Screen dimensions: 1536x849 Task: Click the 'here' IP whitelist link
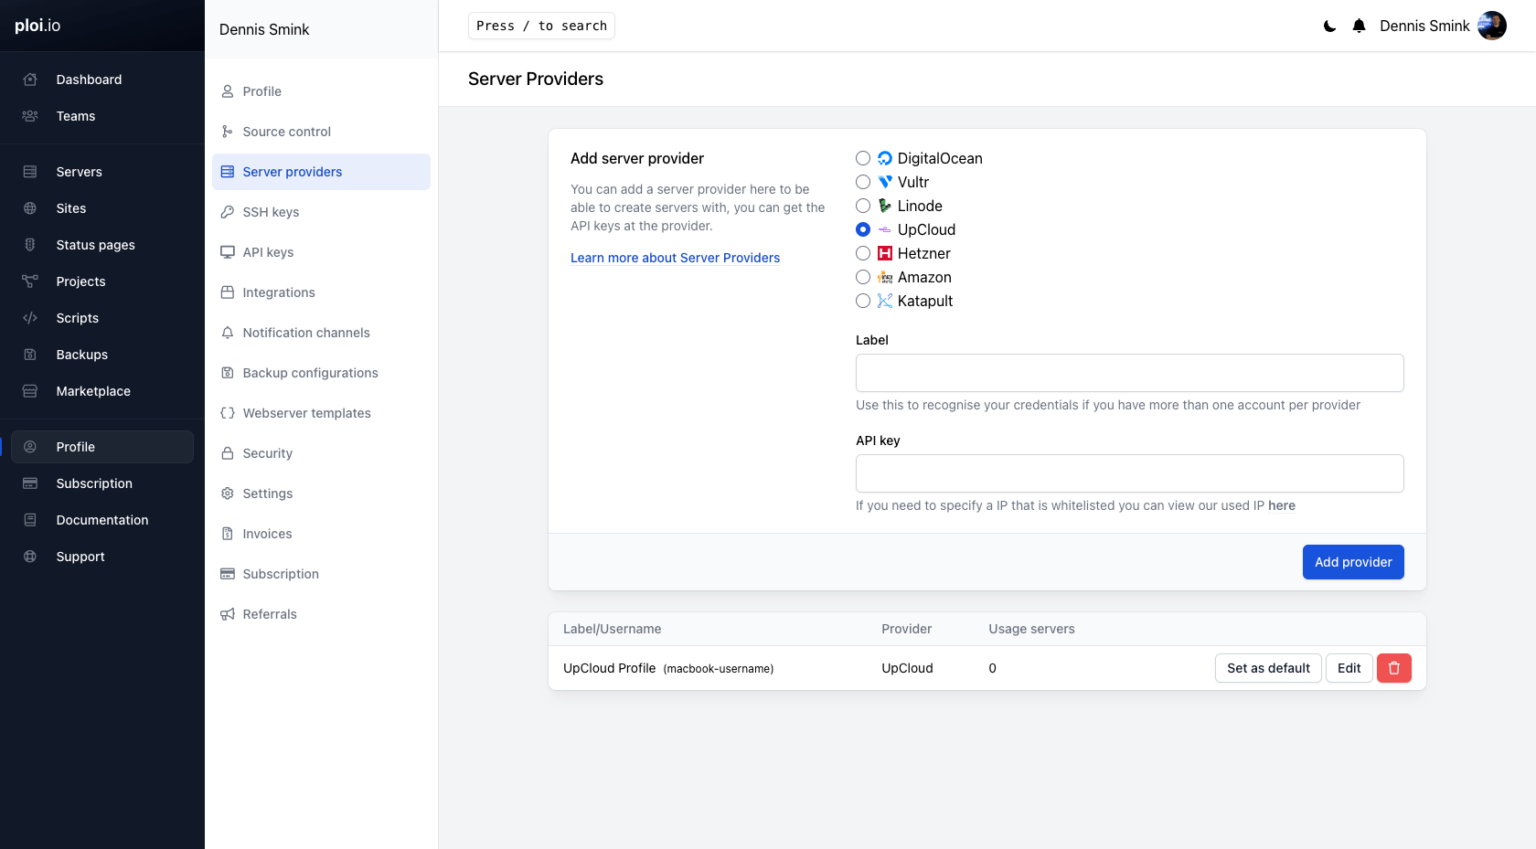(1281, 506)
